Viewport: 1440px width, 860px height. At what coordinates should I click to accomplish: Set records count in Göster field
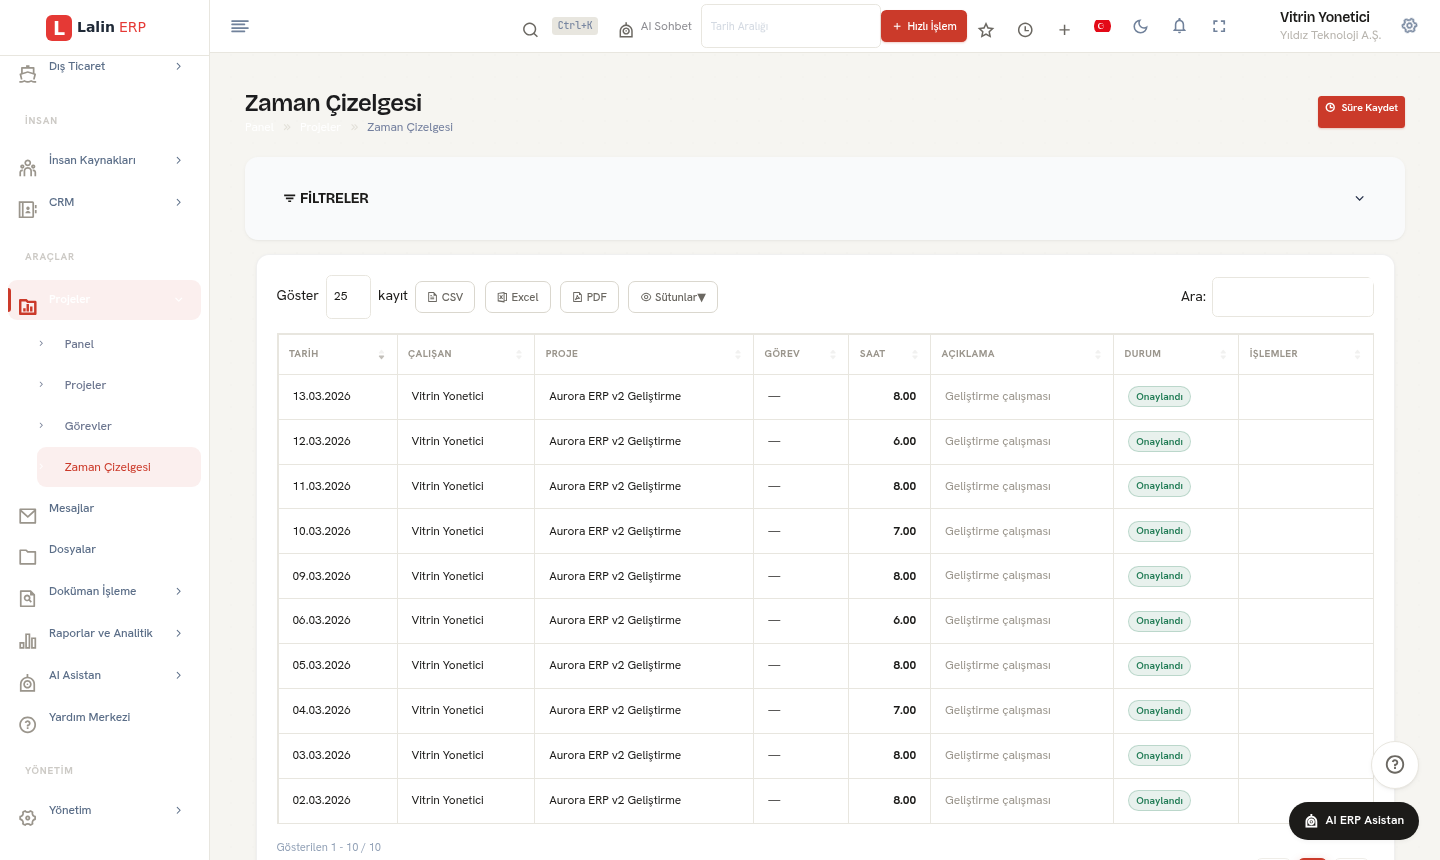click(348, 297)
